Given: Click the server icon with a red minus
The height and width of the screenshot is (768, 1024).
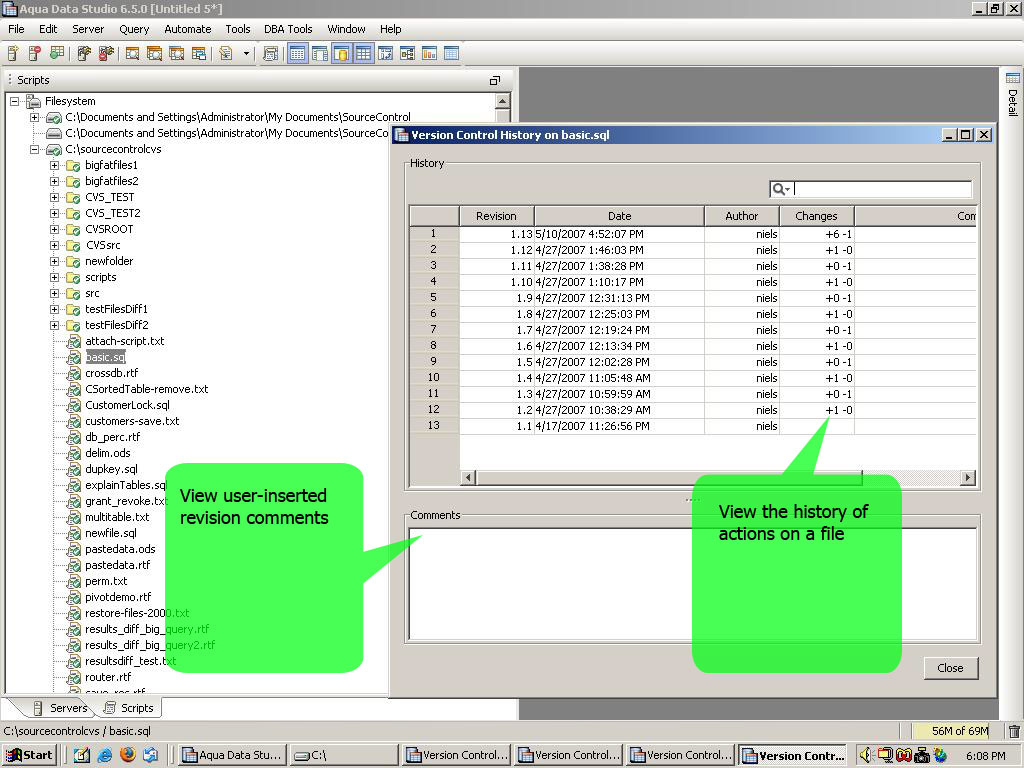Looking at the screenshot, I should coord(35,54).
